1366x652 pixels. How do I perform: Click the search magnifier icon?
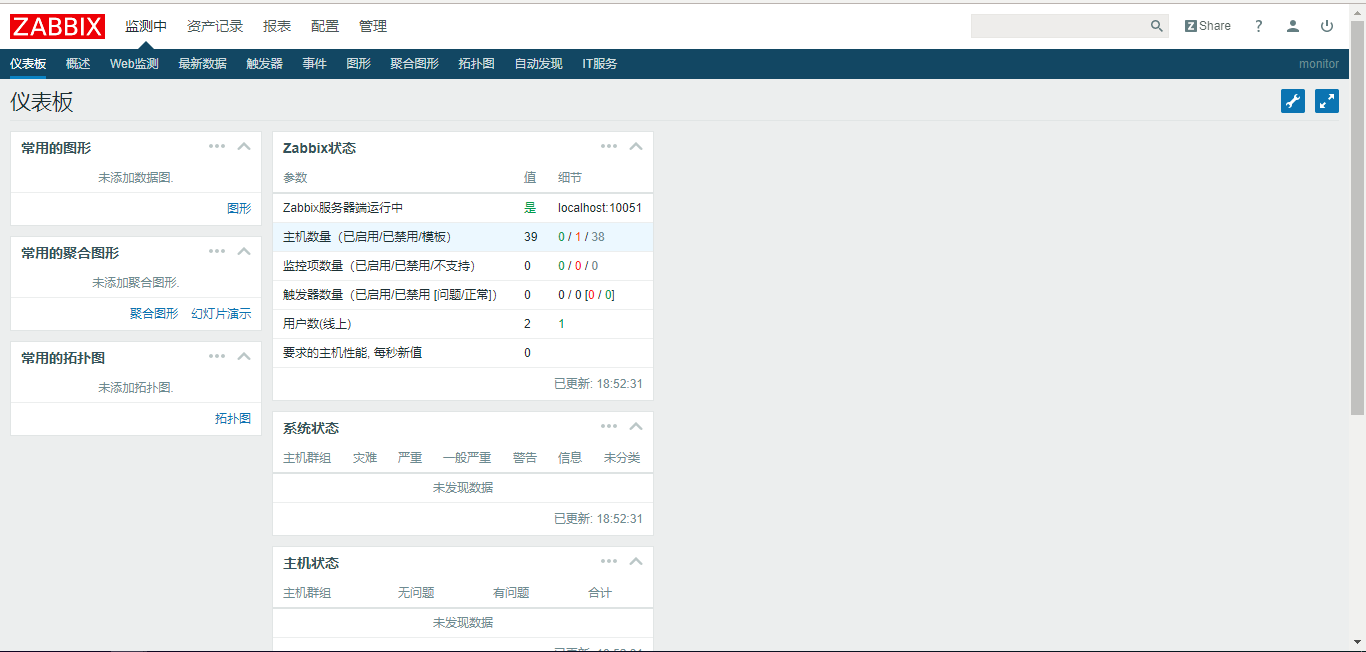click(1156, 26)
